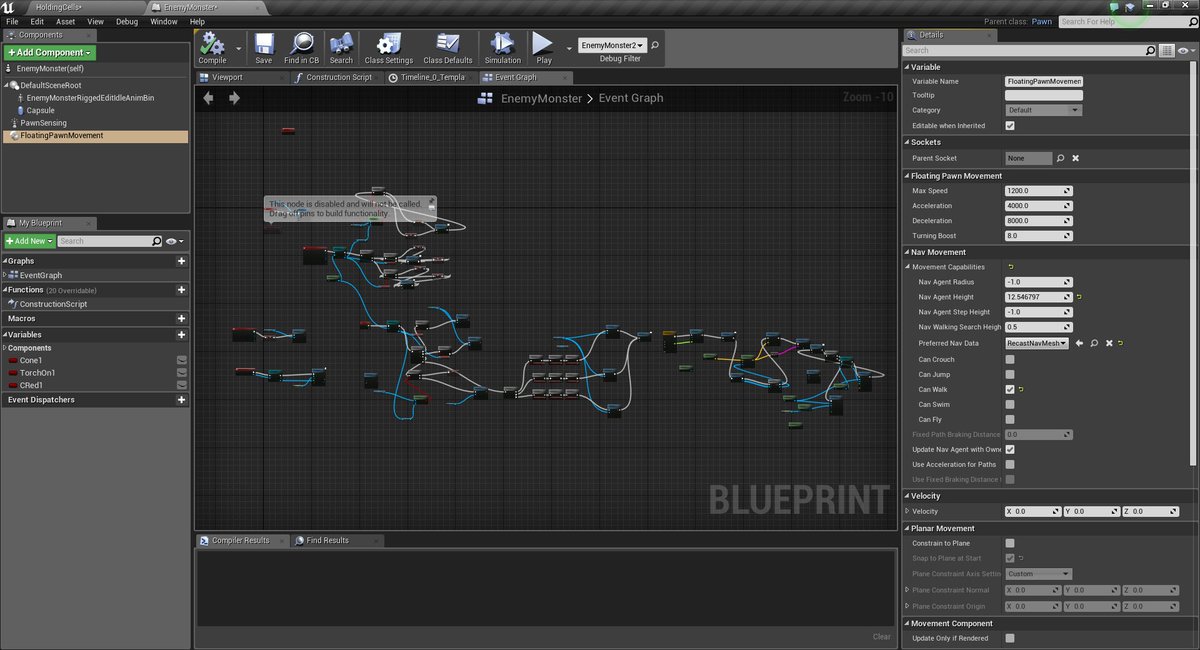Image resolution: width=1200 pixels, height=650 pixels.
Task: Save the Blueprint asset
Action: (x=263, y=47)
